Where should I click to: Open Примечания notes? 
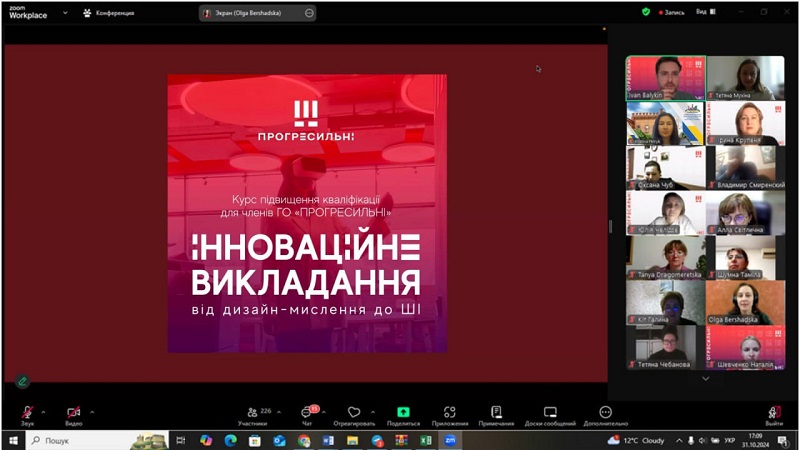coord(496,416)
